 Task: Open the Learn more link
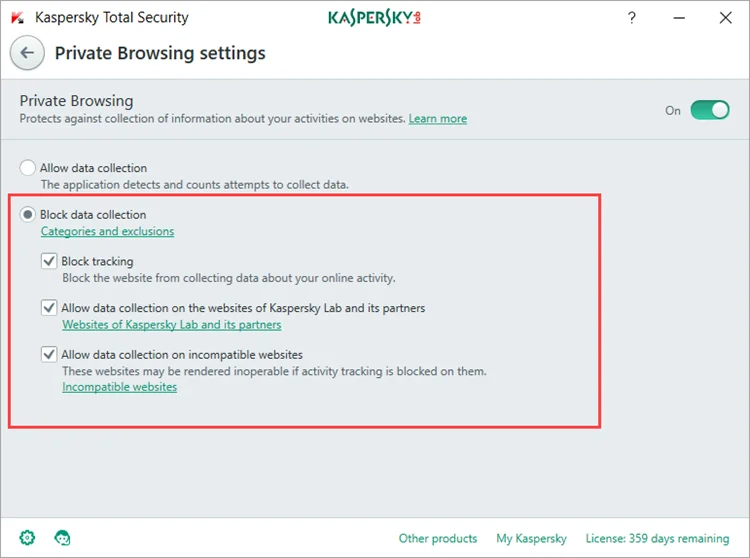point(438,119)
